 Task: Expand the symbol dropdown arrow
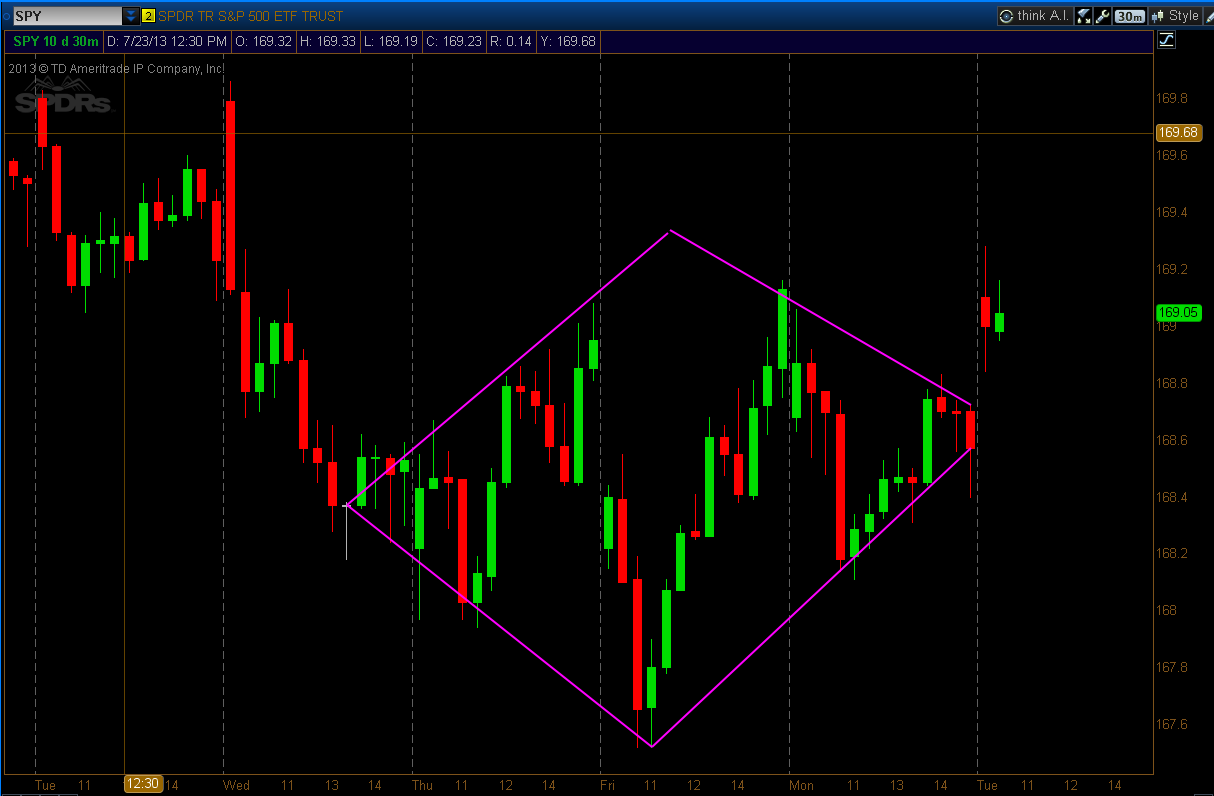coord(131,16)
